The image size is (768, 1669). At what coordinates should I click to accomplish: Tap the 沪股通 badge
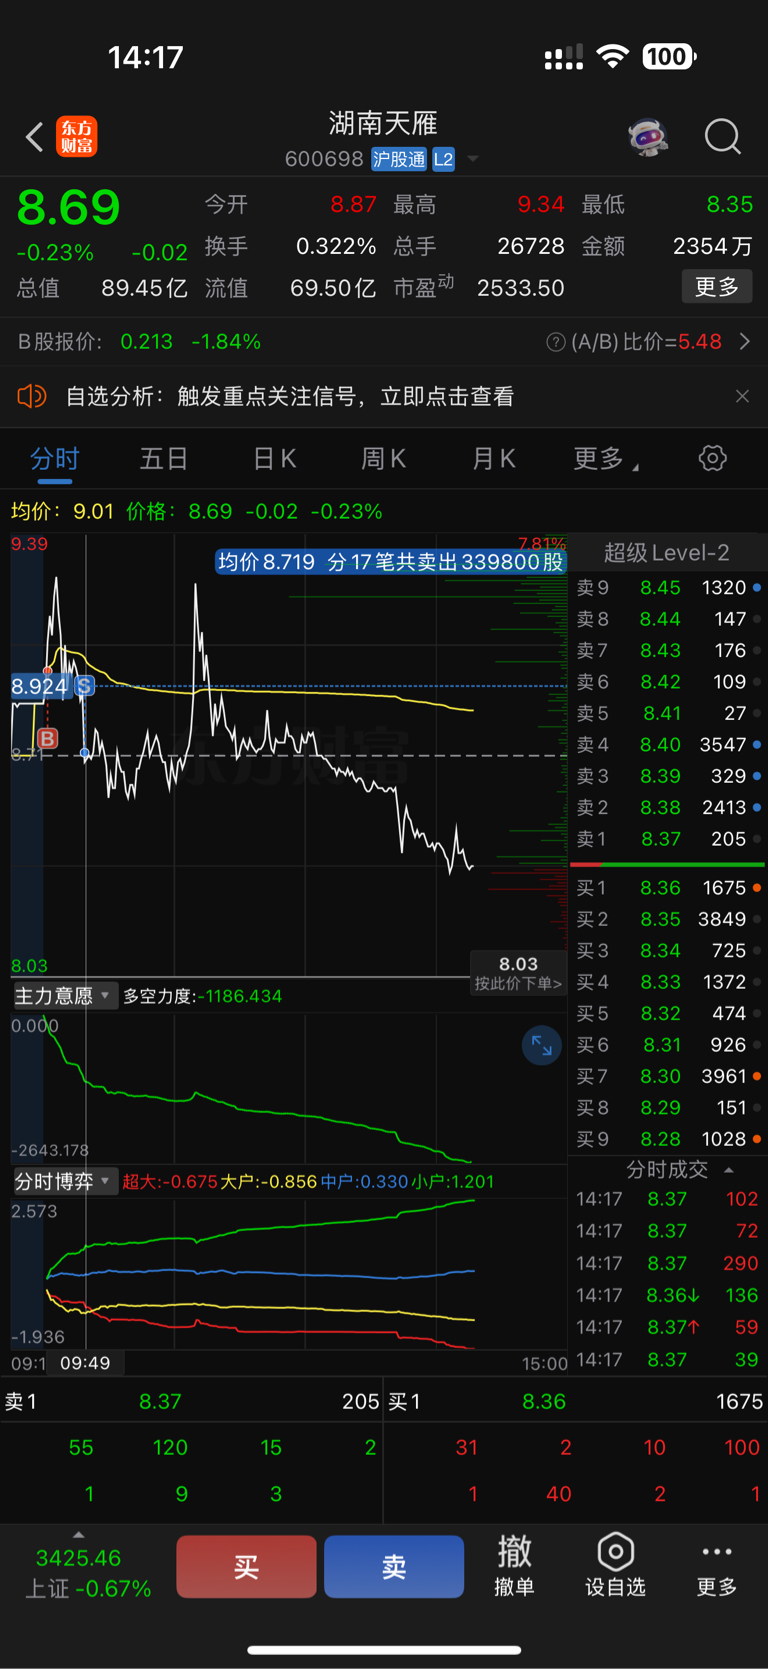(399, 159)
